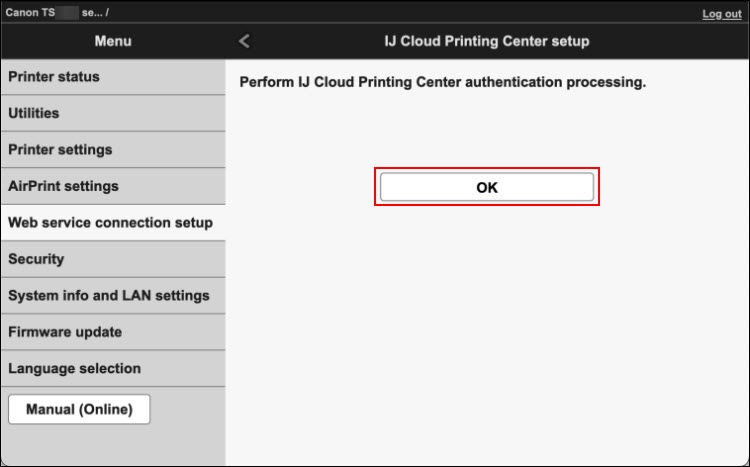
Task: Click the Log out link
Action: tap(721, 14)
